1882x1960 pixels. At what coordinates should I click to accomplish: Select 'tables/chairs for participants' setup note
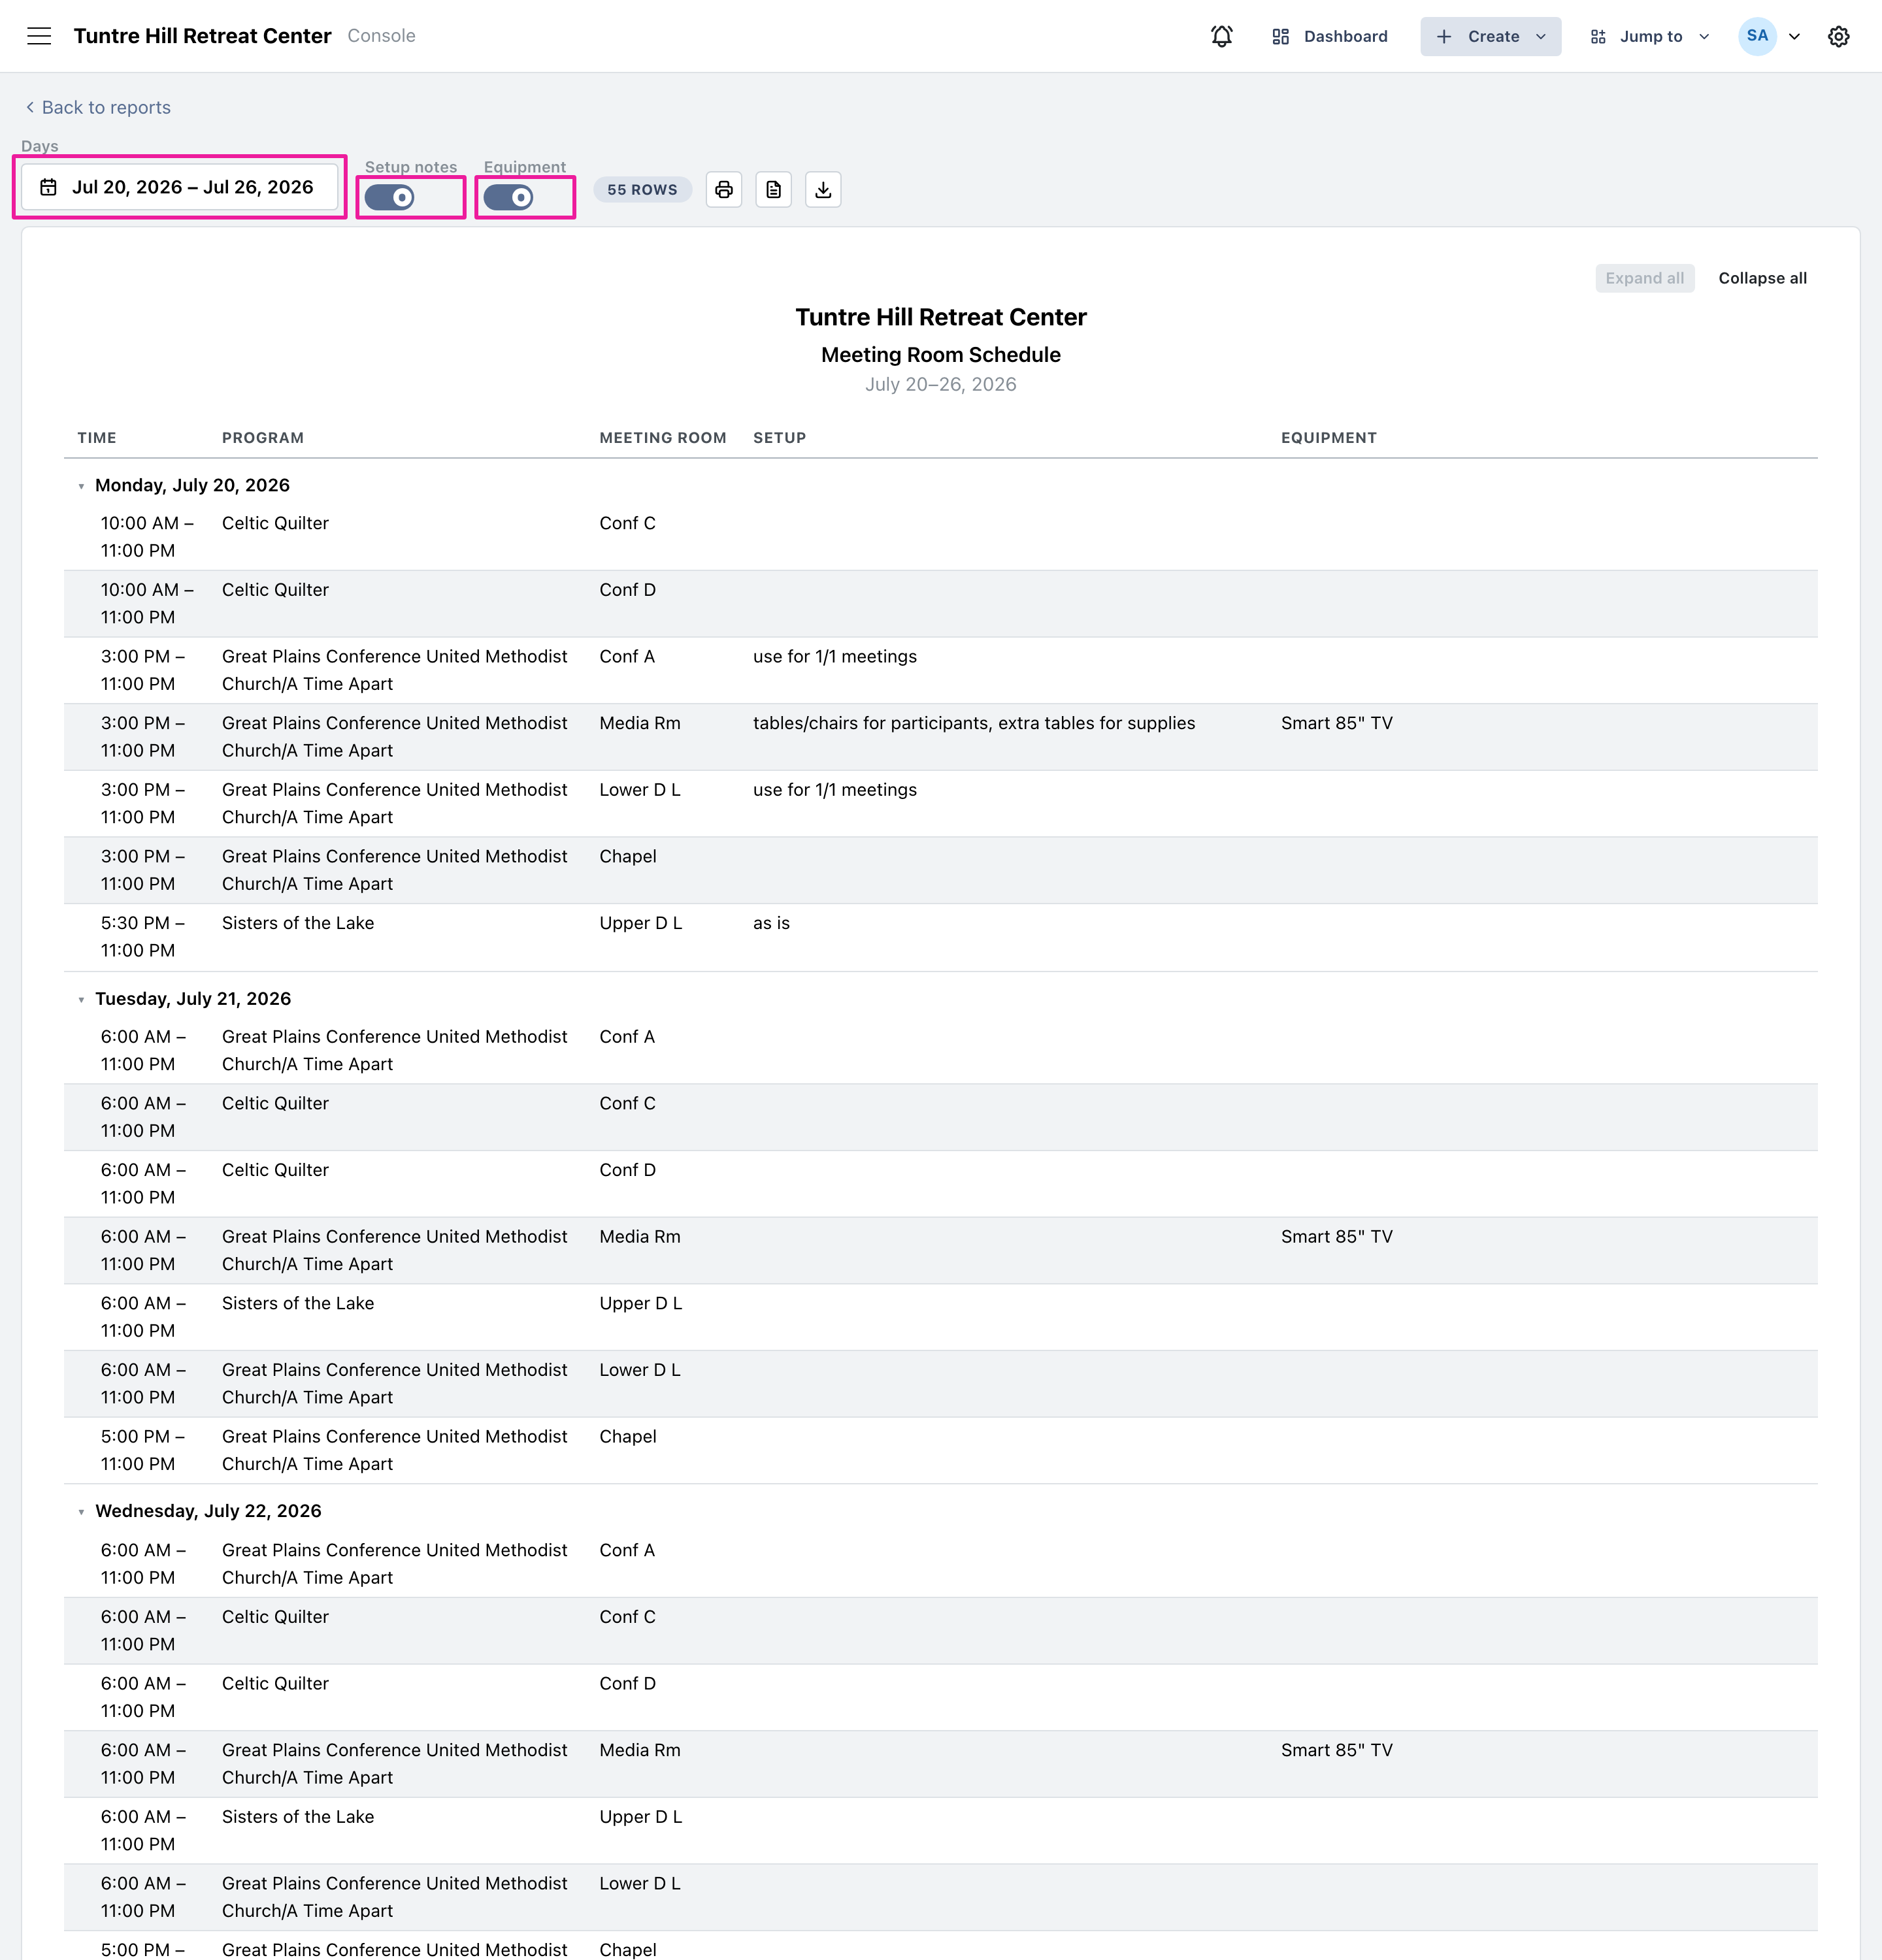(x=974, y=723)
